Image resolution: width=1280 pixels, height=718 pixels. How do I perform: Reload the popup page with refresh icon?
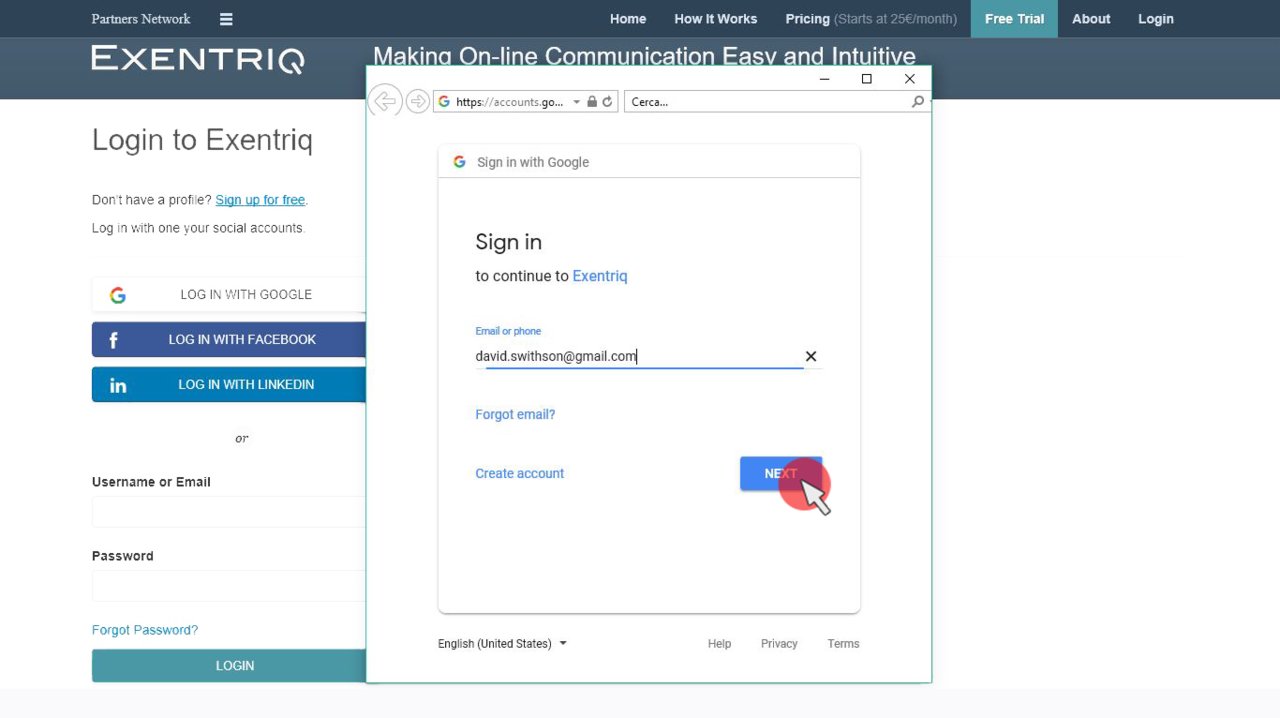point(607,102)
